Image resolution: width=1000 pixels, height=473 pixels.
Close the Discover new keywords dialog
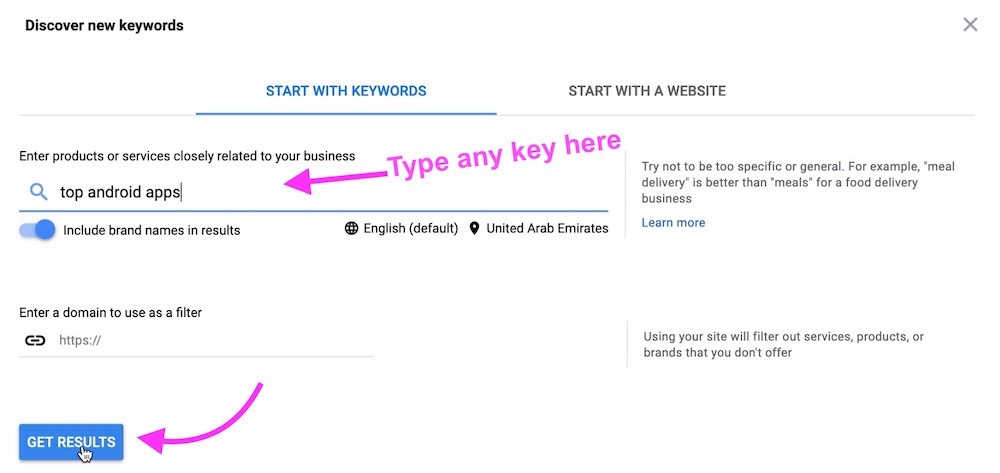point(970,25)
